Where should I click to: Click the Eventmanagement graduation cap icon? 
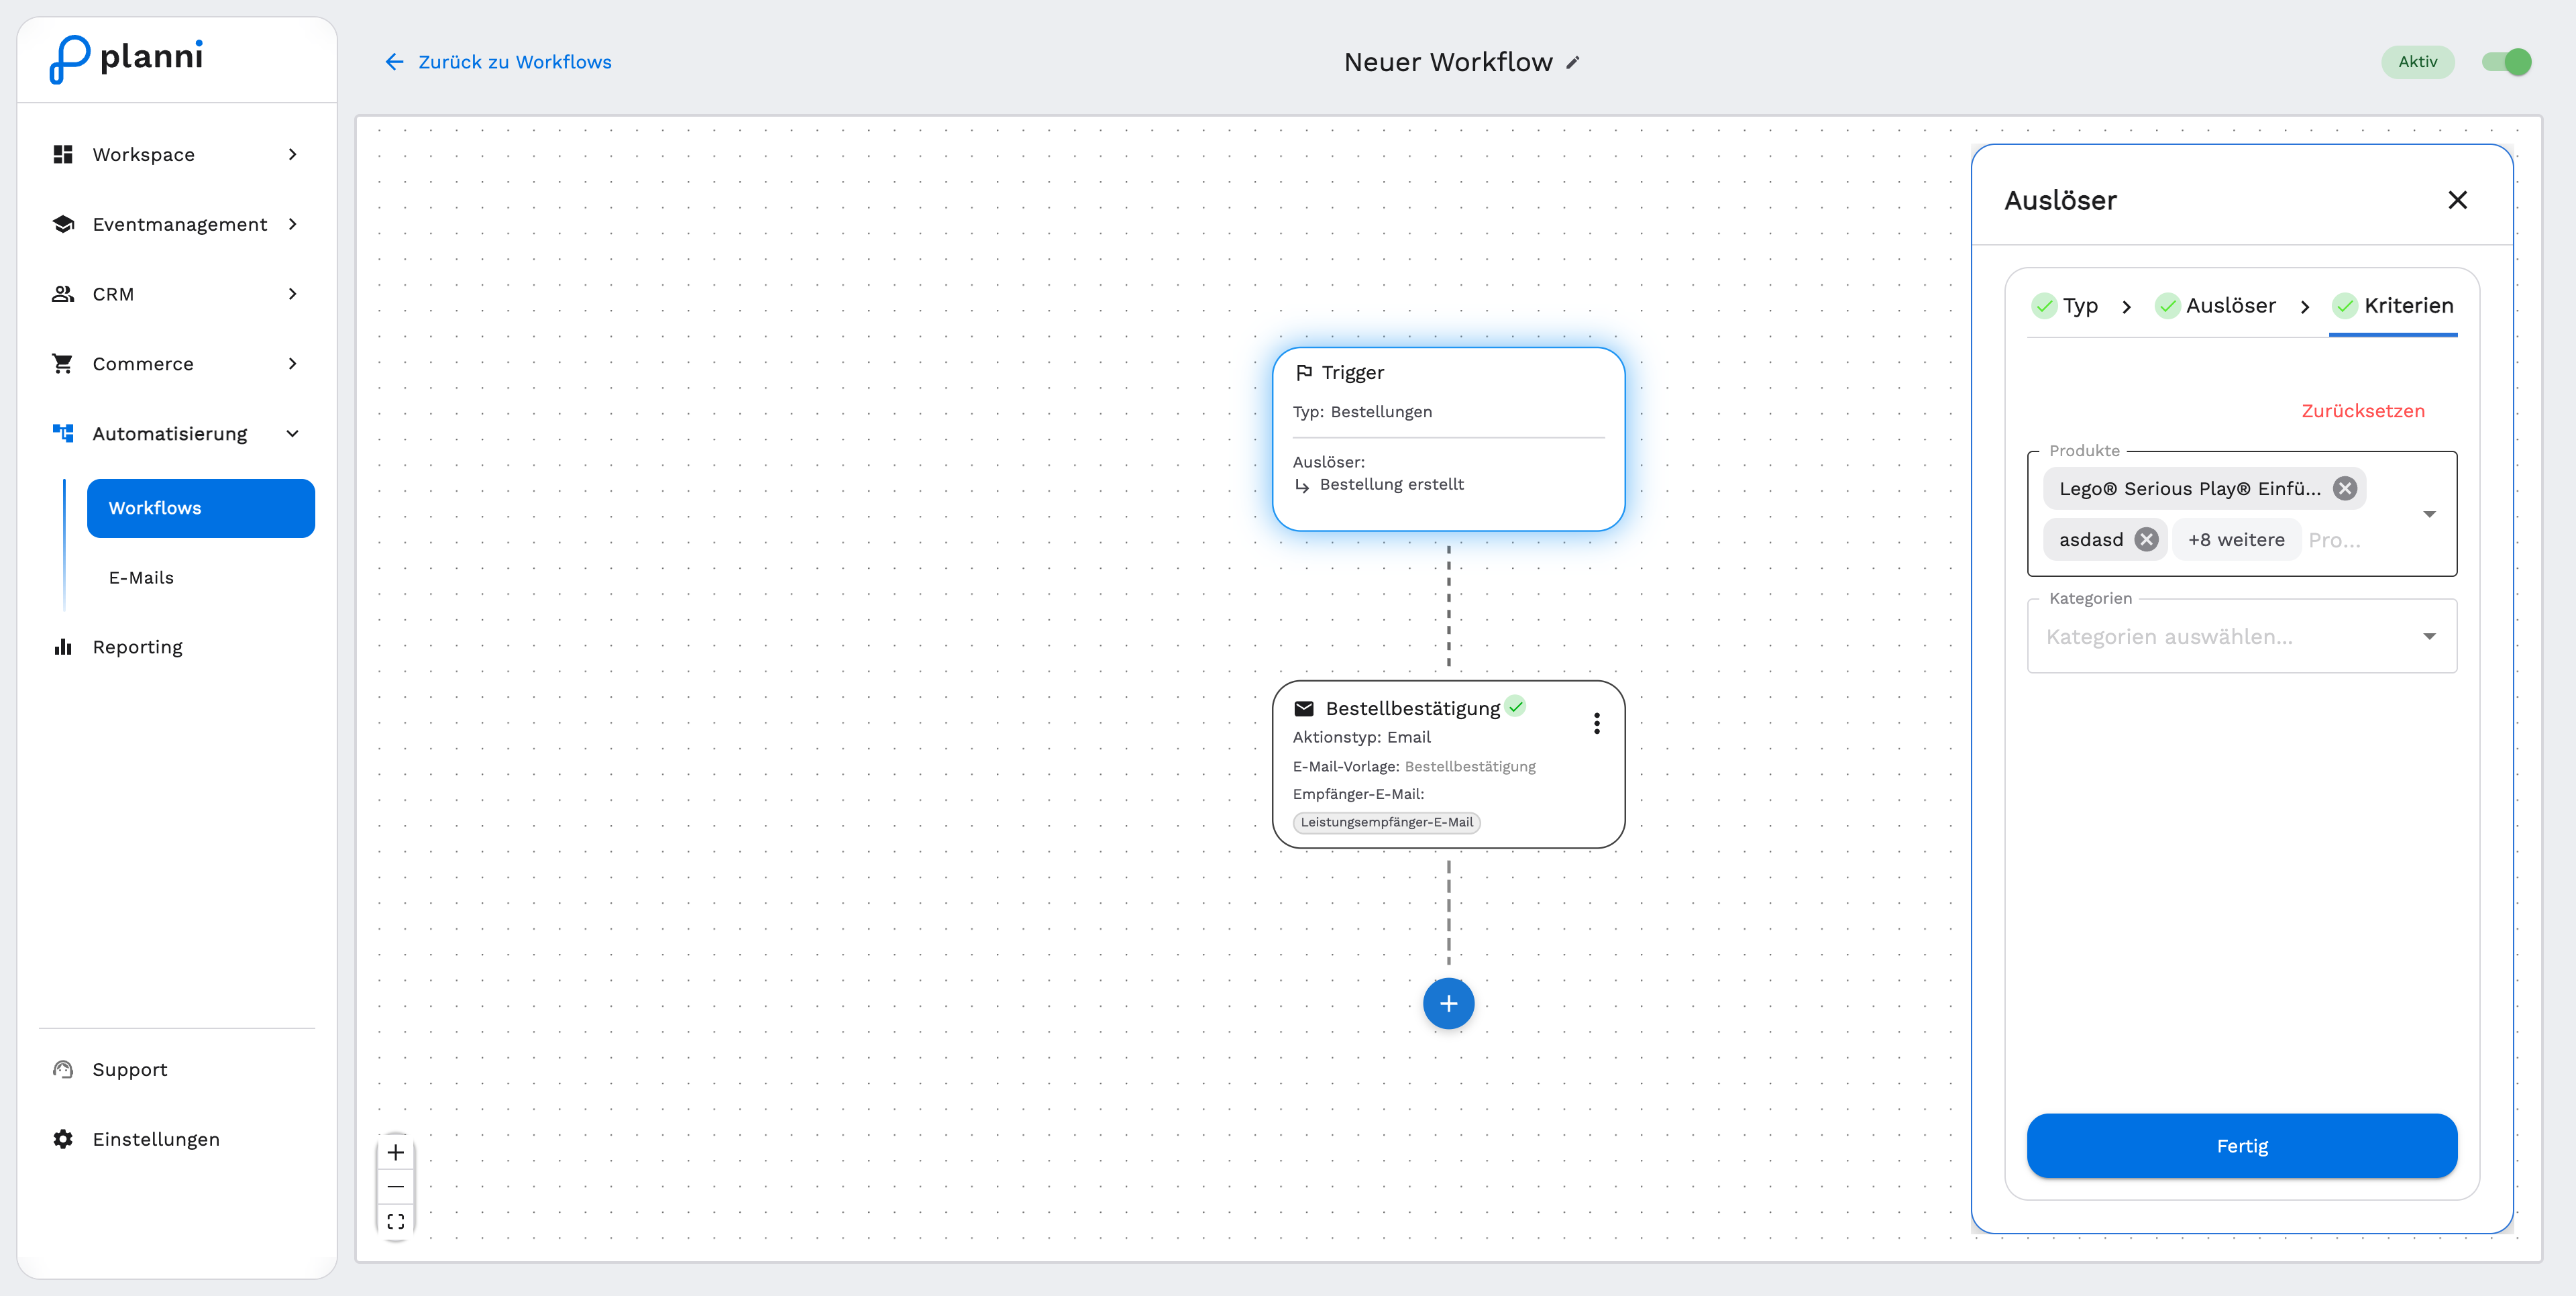pyautogui.click(x=63, y=224)
